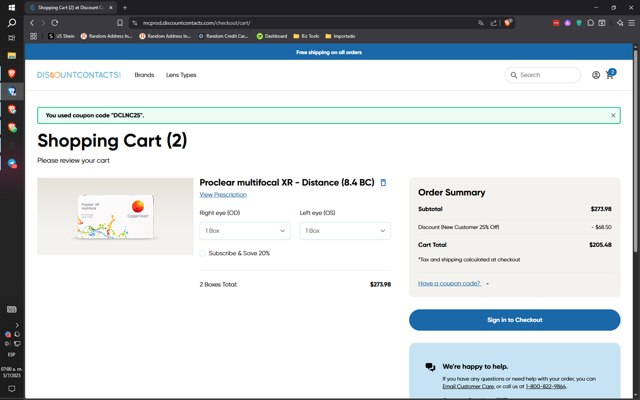This screenshot has width=640, height=400.
Task: Go forward in browser history
Action: click(x=43, y=23)
